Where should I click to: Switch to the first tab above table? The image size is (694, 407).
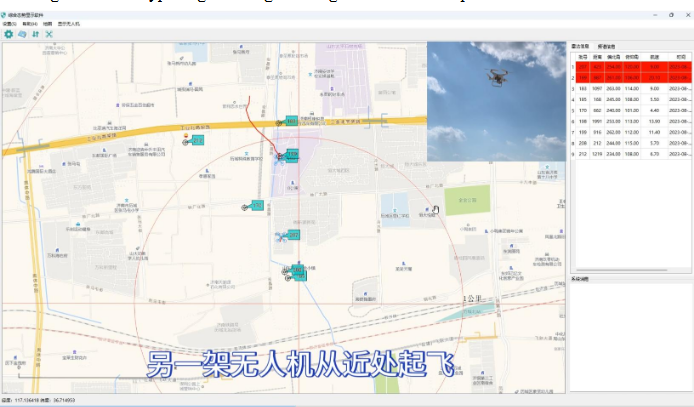tap(579, 46)
